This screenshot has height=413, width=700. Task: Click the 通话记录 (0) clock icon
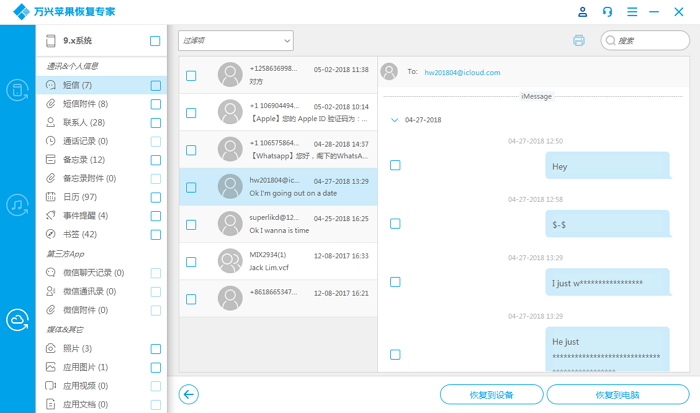pyautogui.click(x=51, y=141)
